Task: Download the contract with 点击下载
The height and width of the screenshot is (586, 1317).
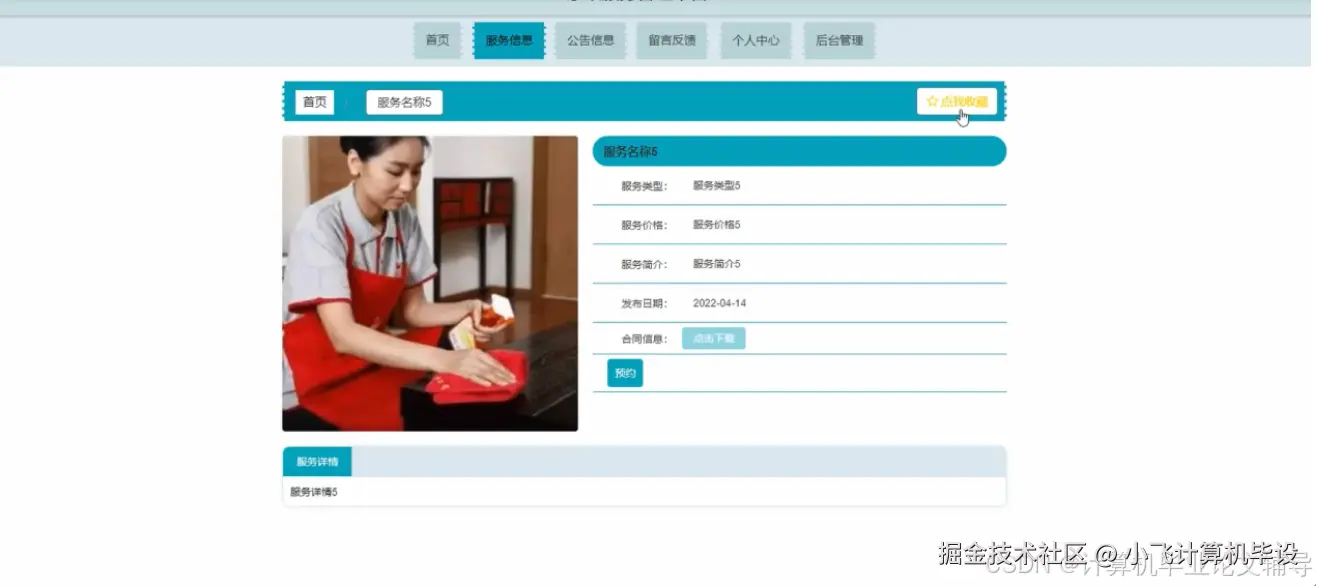Action: 714,339
